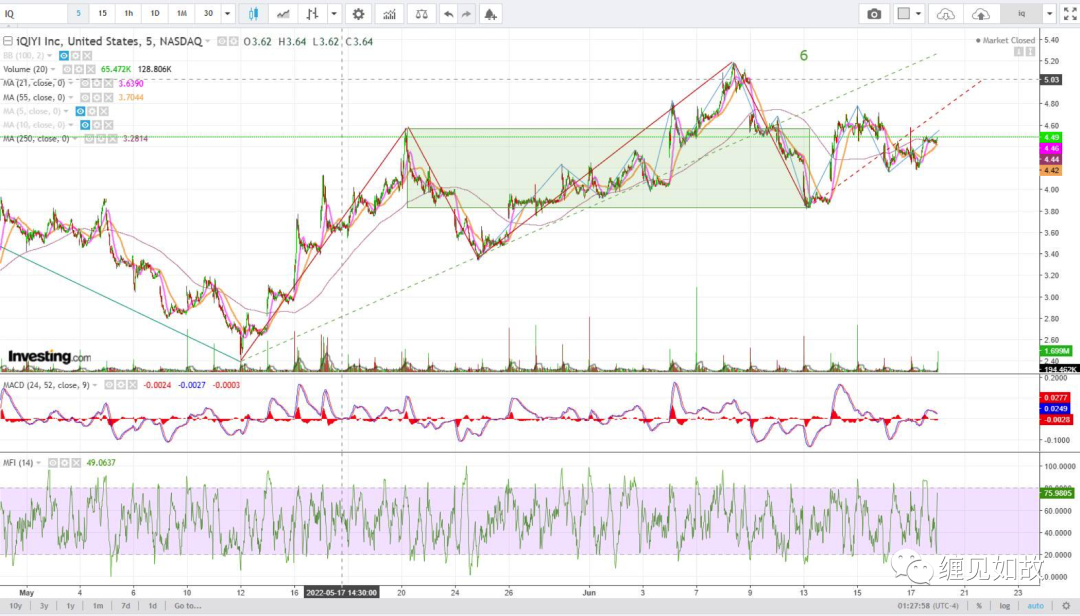This screenshot has width=1080, height=616.
Task: Select the 15 minute interval
Action: click(102, 14)
